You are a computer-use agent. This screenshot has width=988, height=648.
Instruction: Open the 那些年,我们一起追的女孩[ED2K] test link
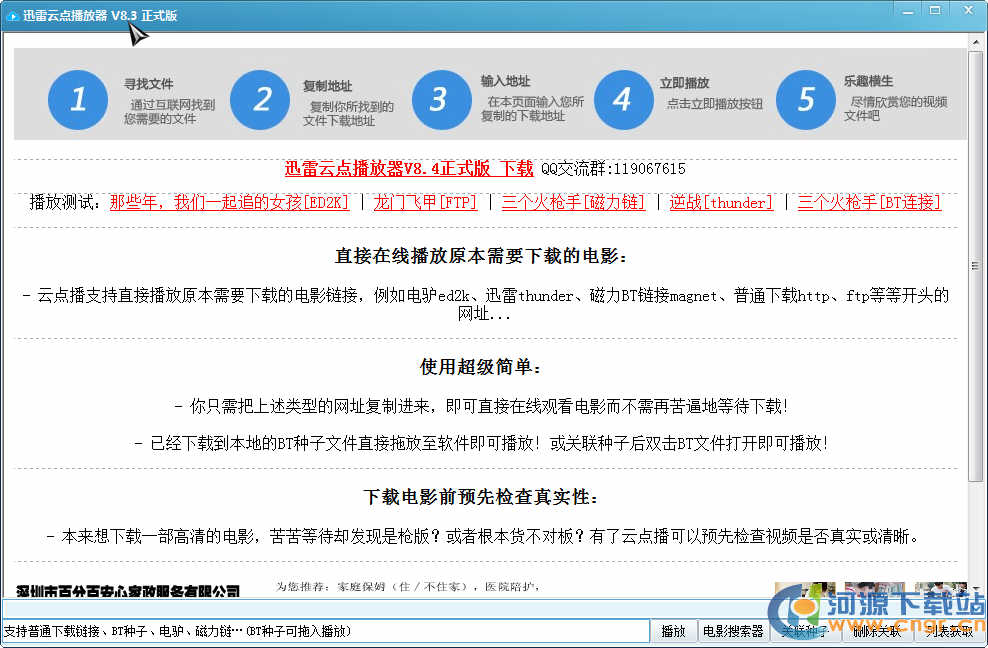pos(229,202)
